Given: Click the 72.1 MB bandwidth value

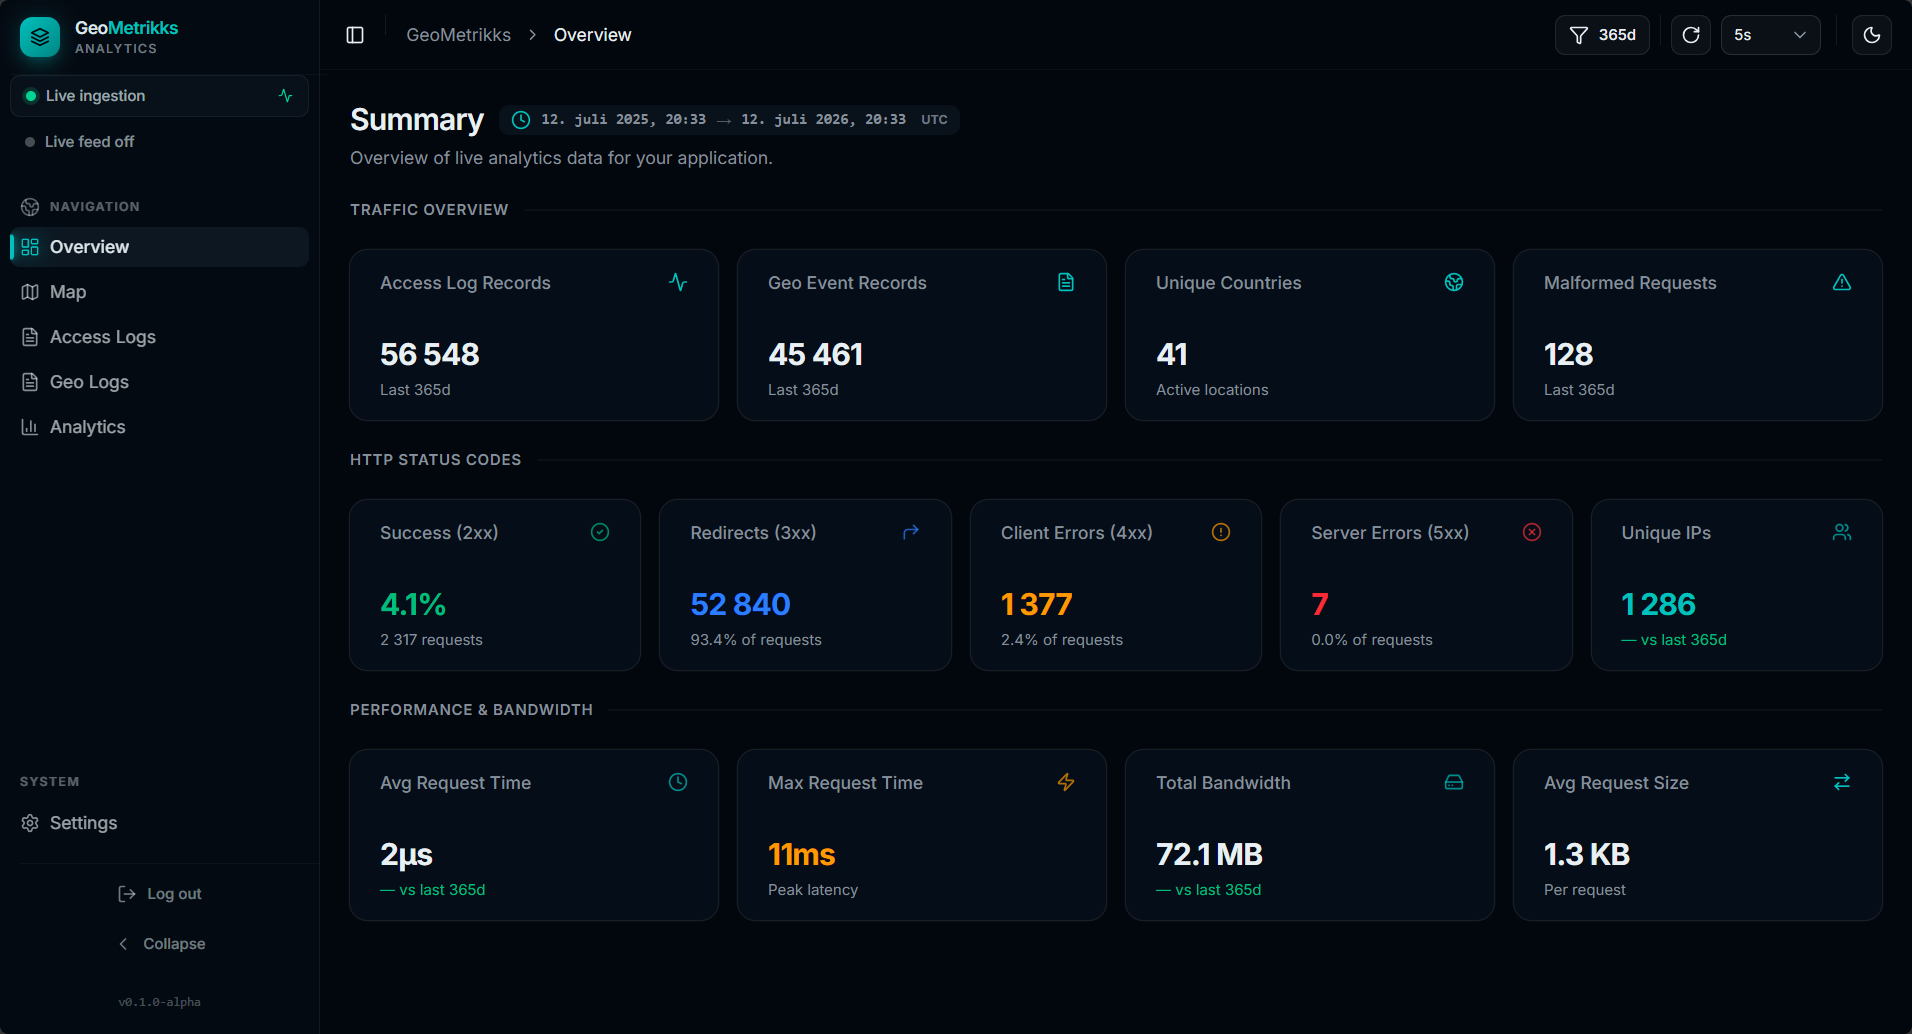Looking at the screenshot, I should 1210,855.
